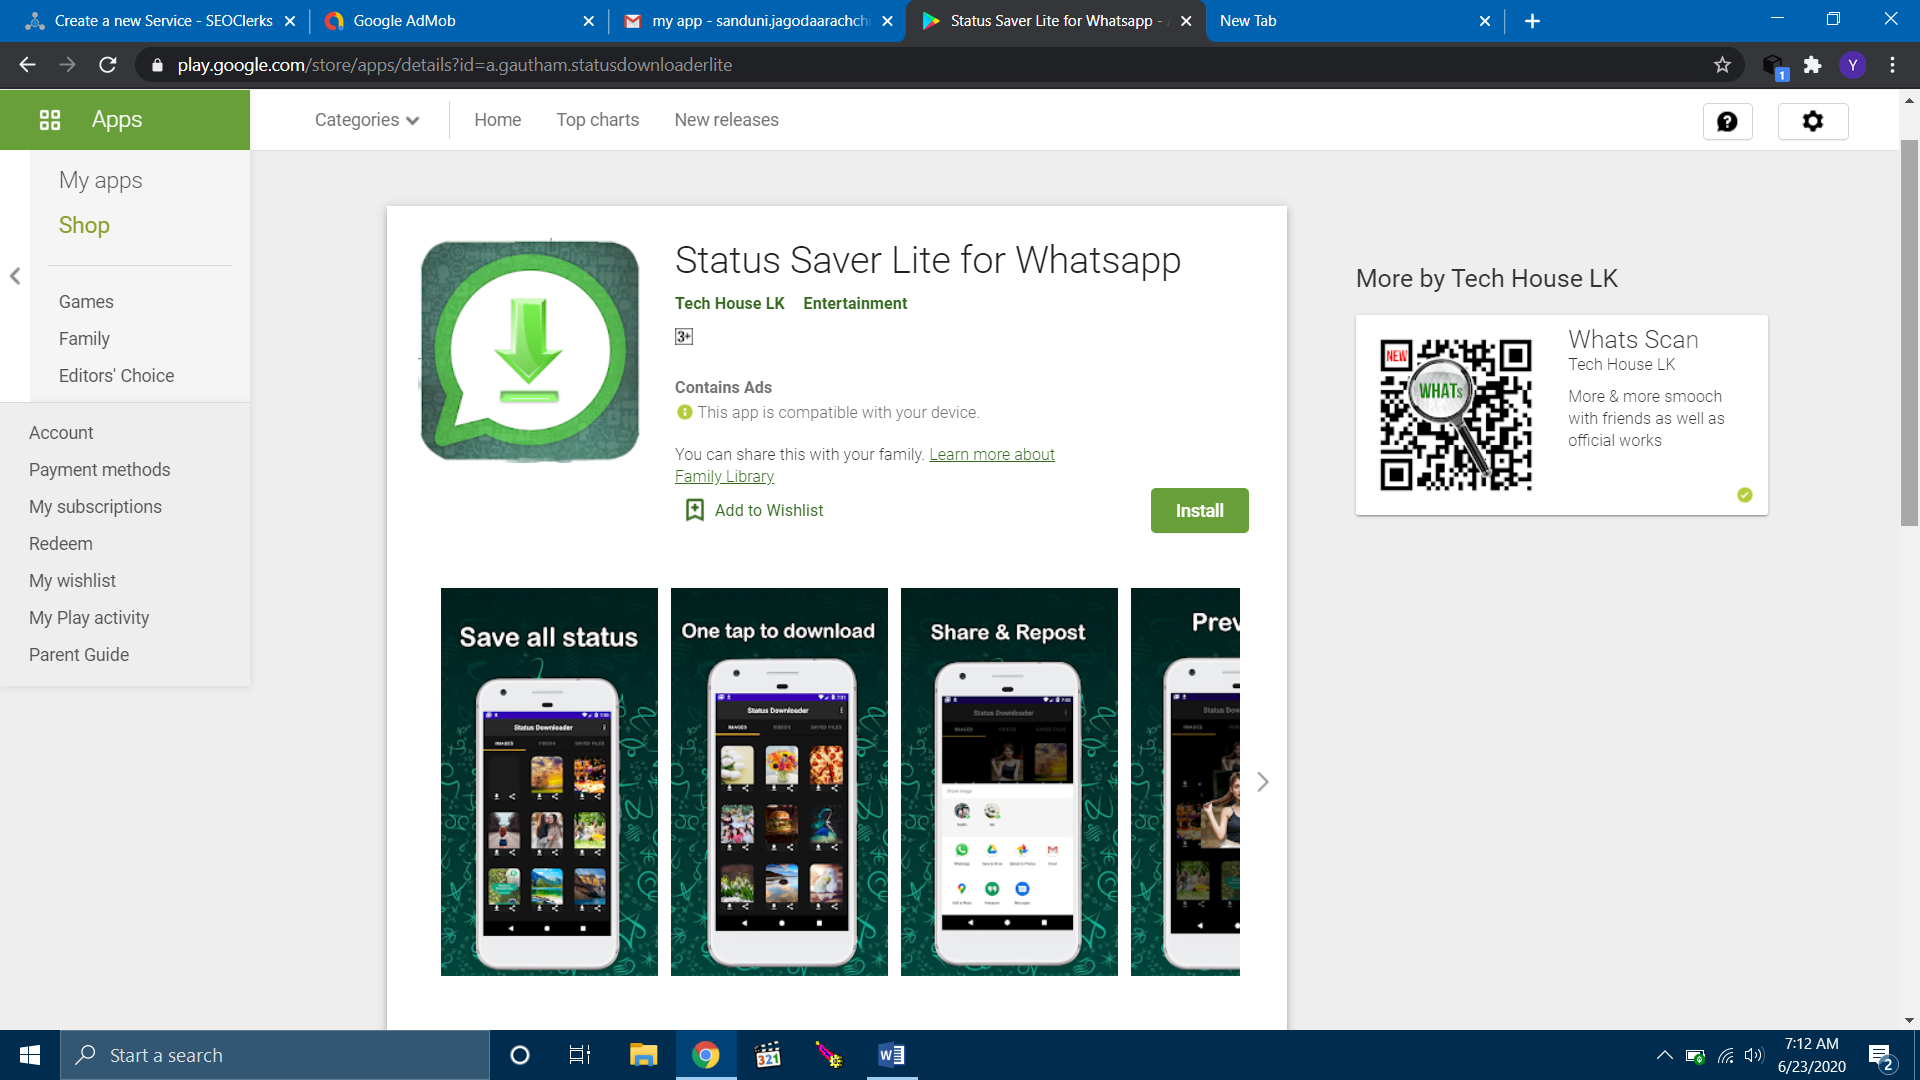Open Play Store settings gear
Screen dimensions: 1920x1080
click(1813, 121)
